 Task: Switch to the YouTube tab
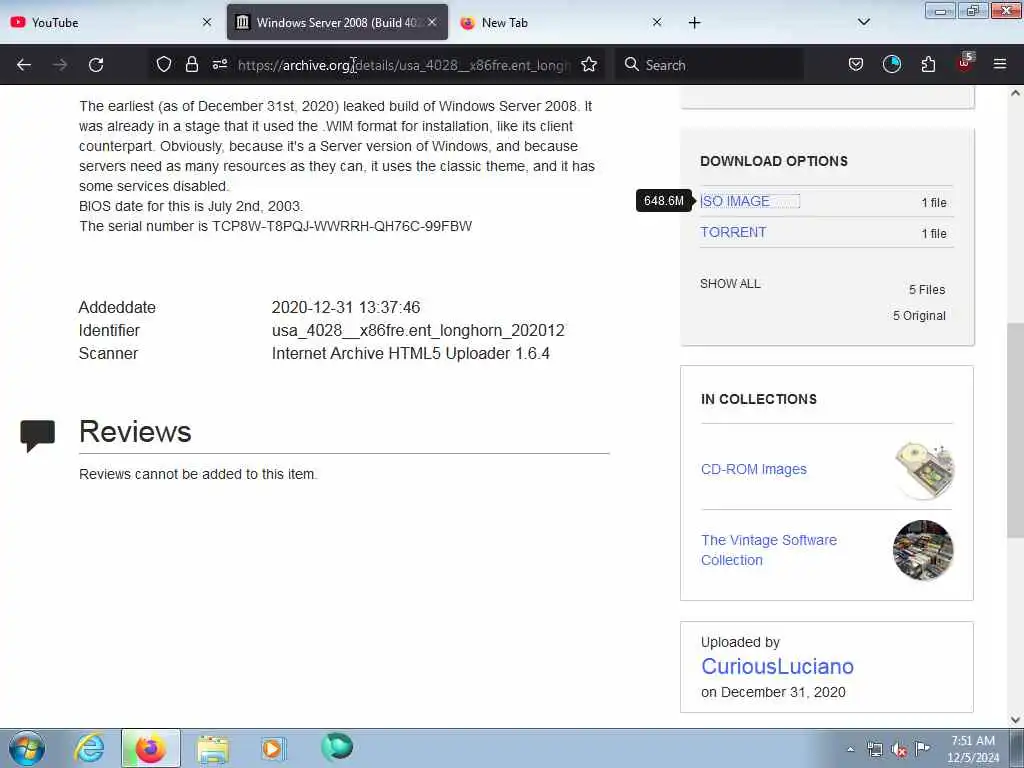click(x=111, y=23)
